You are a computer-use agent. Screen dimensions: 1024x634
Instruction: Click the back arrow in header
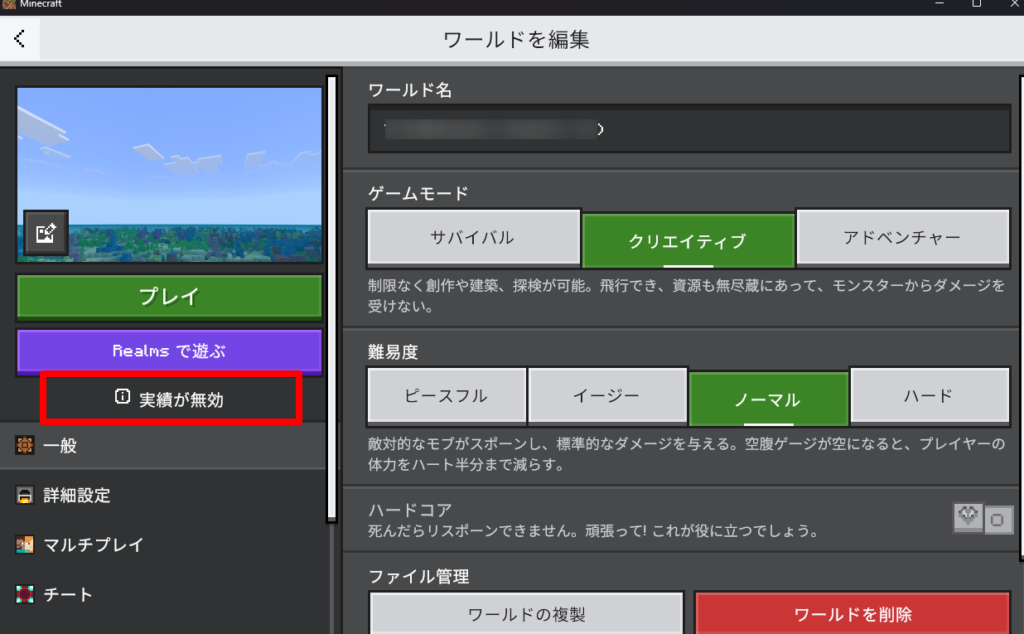[x=20, y=40]
